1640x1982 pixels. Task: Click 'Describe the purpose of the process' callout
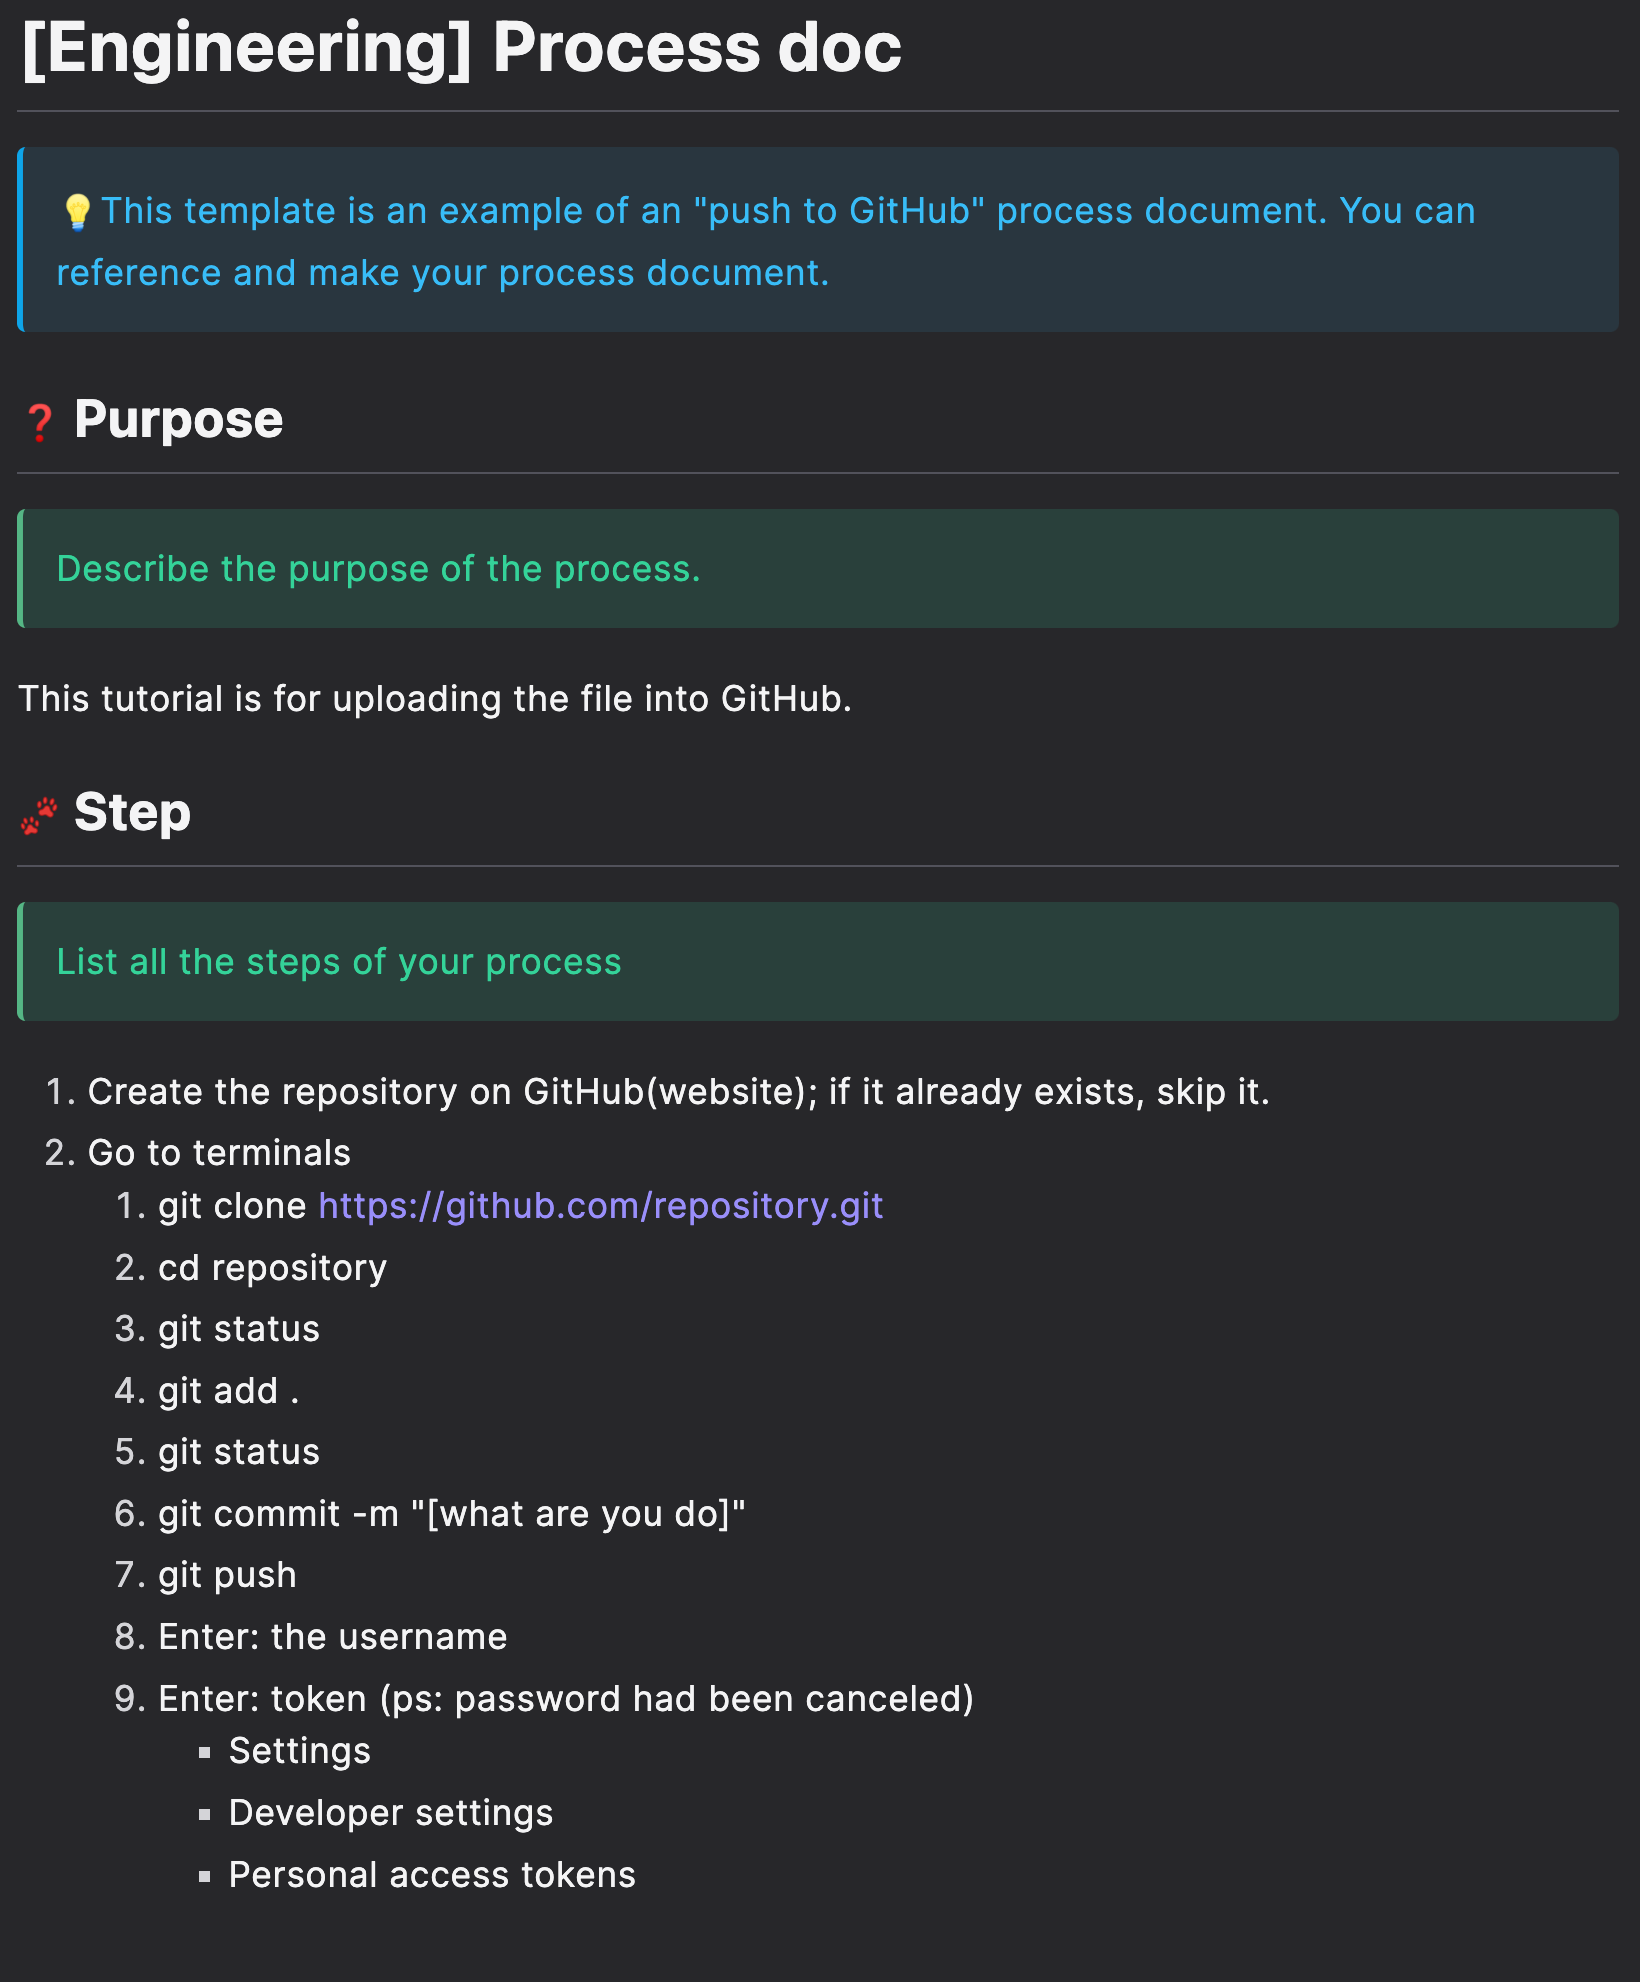[x=378, y=569]
